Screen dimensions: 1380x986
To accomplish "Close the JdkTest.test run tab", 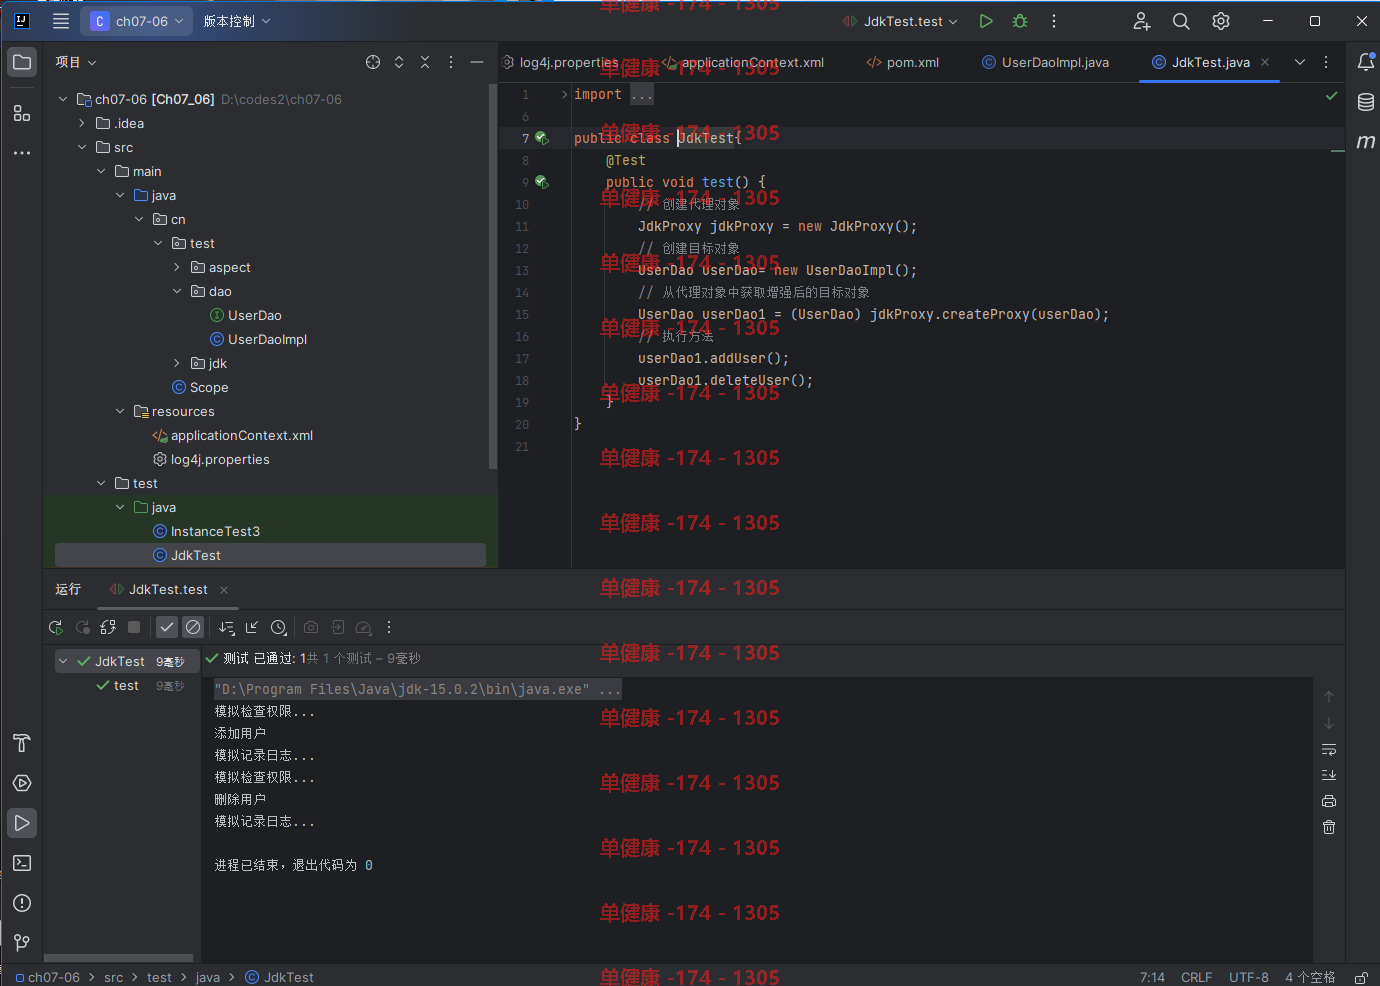I will (x=224, y=590).
